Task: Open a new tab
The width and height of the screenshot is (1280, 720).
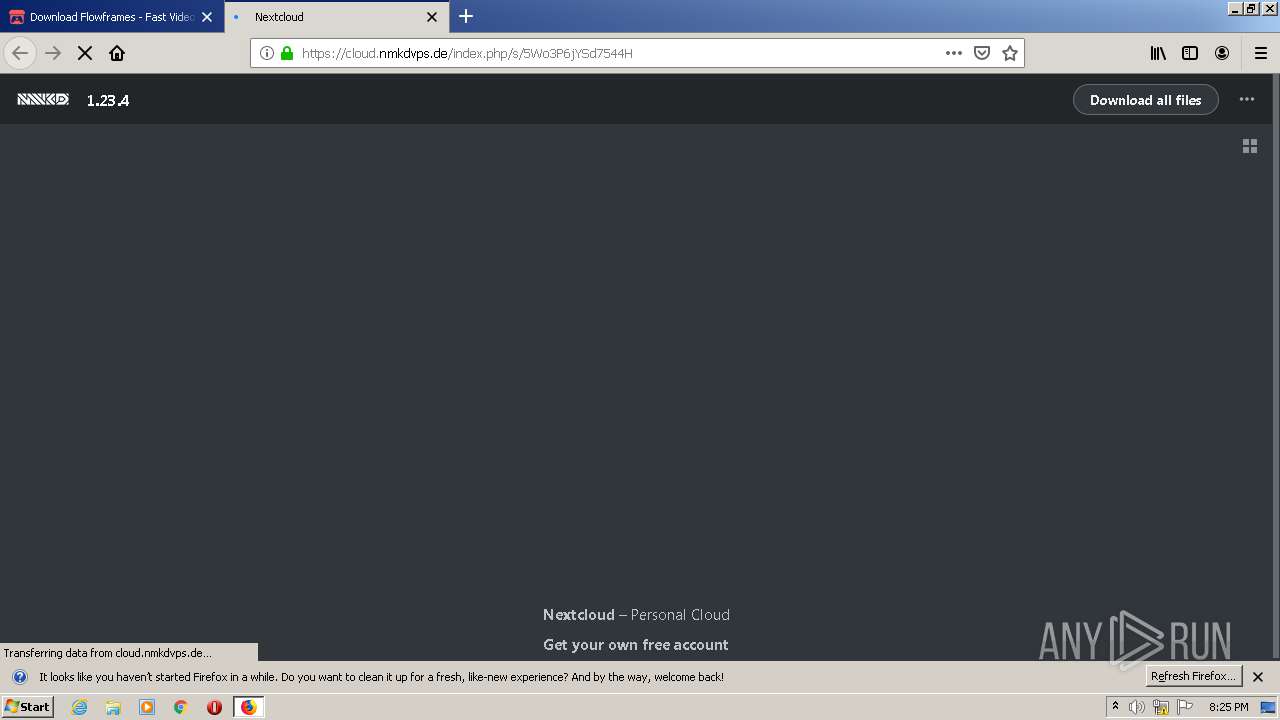Action: point(466,16)
